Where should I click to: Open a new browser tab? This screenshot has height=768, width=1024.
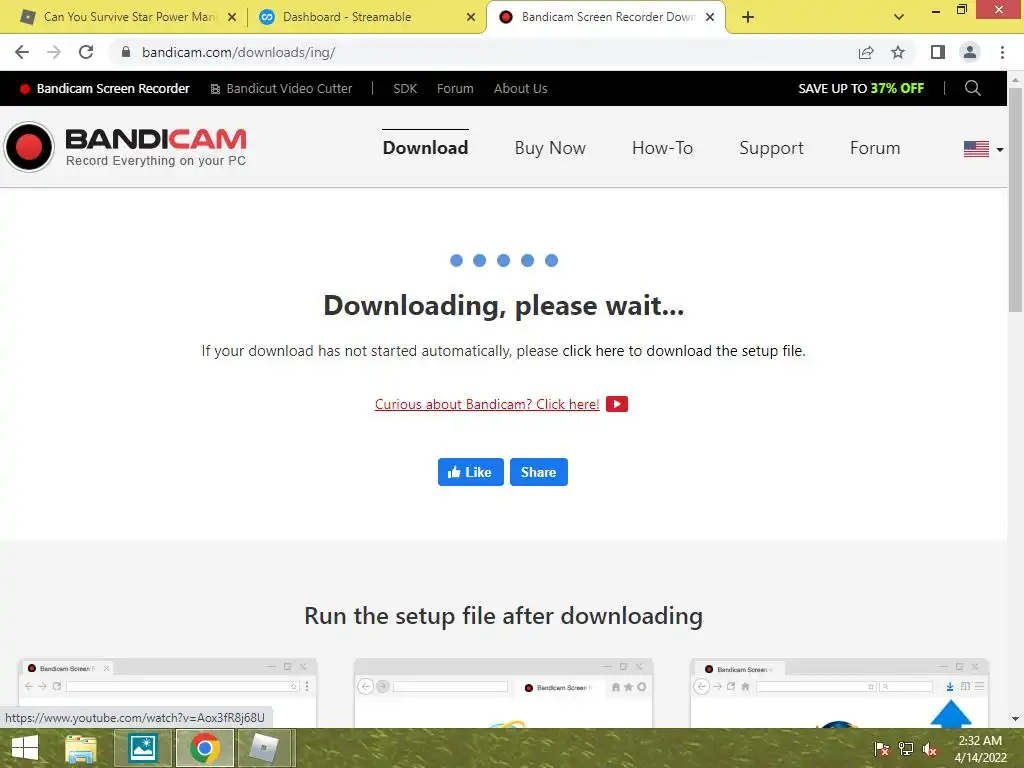click(x=748, y=17)
